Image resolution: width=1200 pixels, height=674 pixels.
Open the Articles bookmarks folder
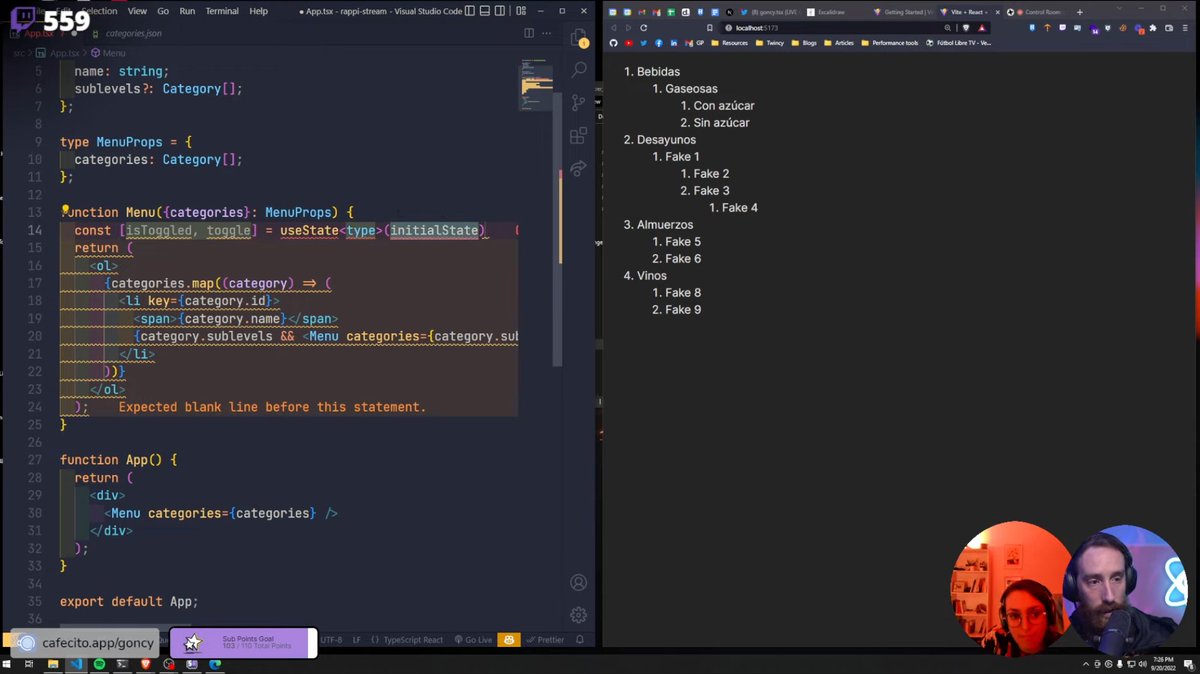click(838, 43)
